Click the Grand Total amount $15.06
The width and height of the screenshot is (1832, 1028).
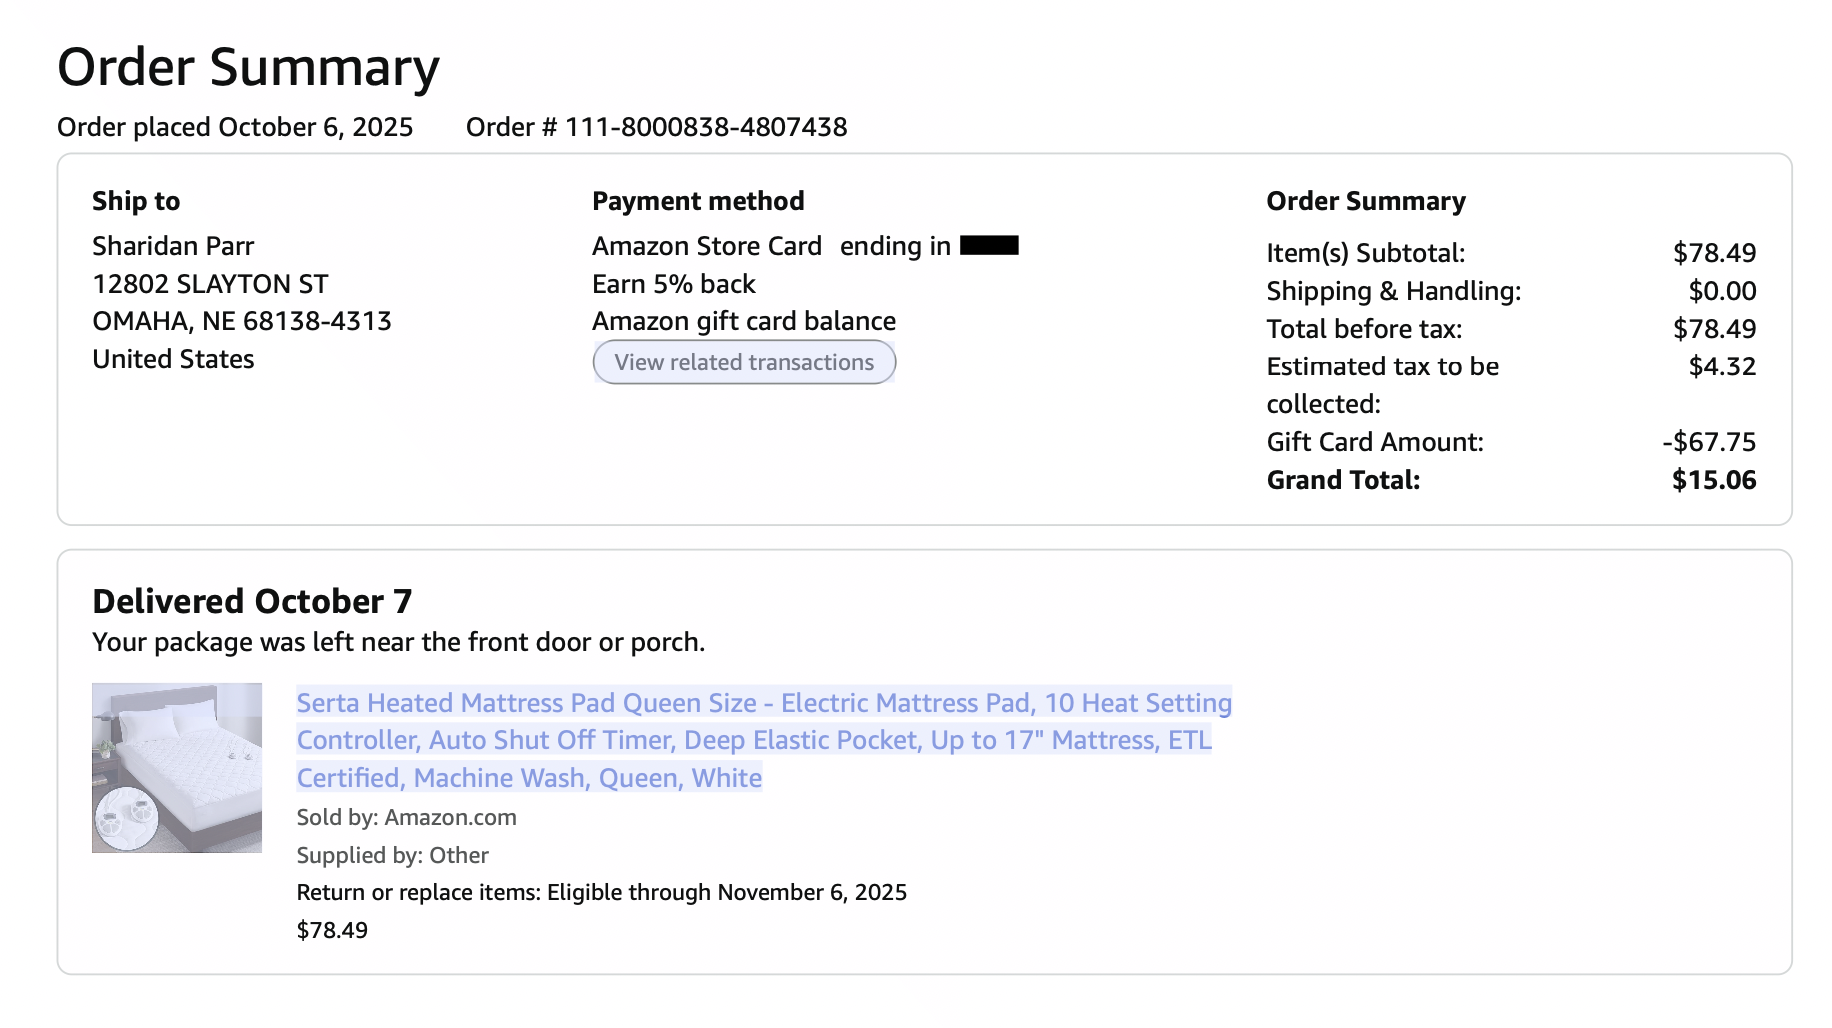[x=1714, y=480]
